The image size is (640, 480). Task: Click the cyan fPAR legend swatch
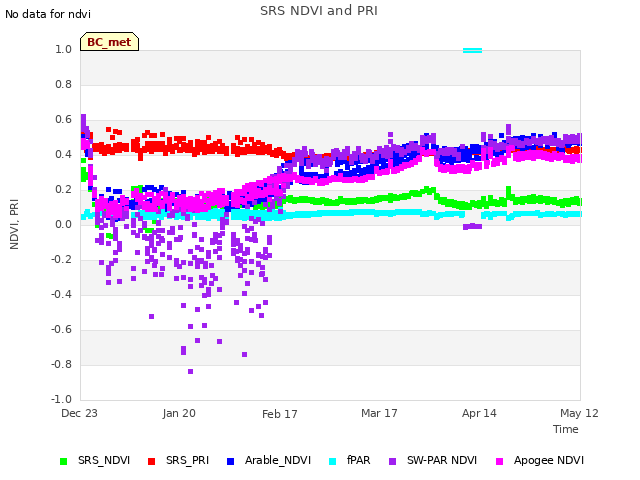[333, 461]
